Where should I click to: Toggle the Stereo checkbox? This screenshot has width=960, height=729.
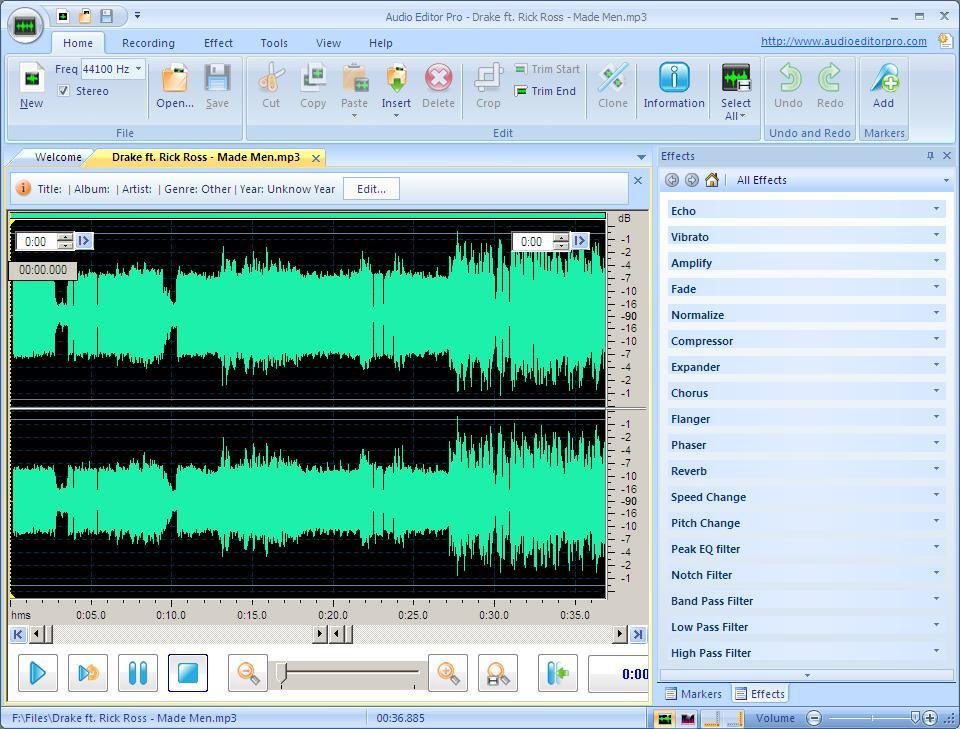(64, 91)
